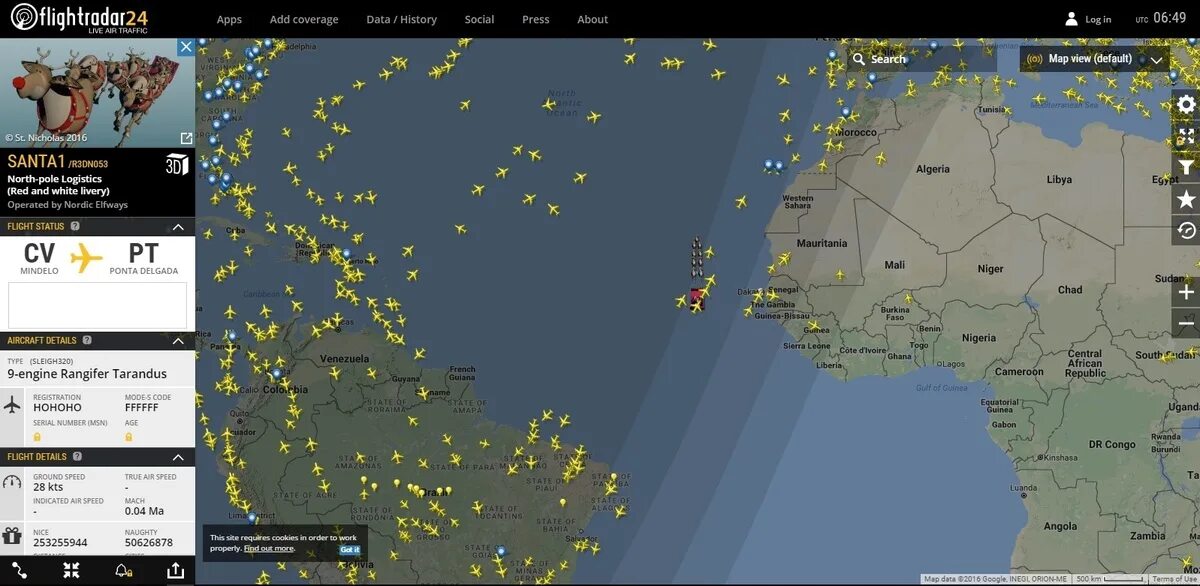
Task: Click the 0.04 Ma Mach value
Action: coord(144,511)
